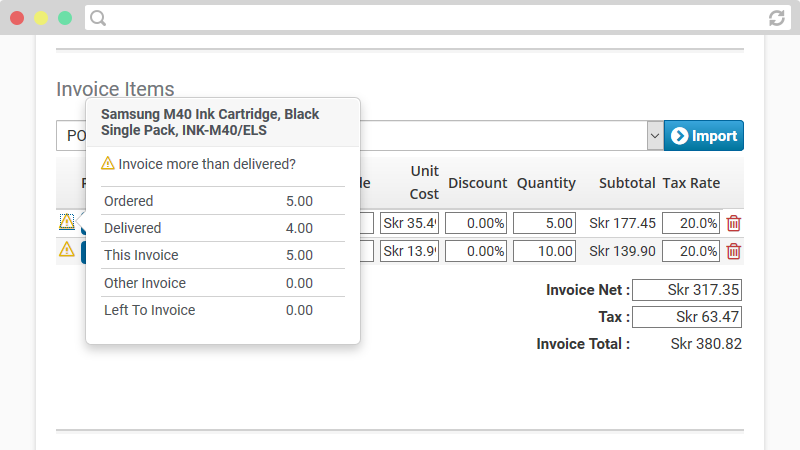800x450 pixels.
Task: Edit the first row discount field
Action: (476, 223)
